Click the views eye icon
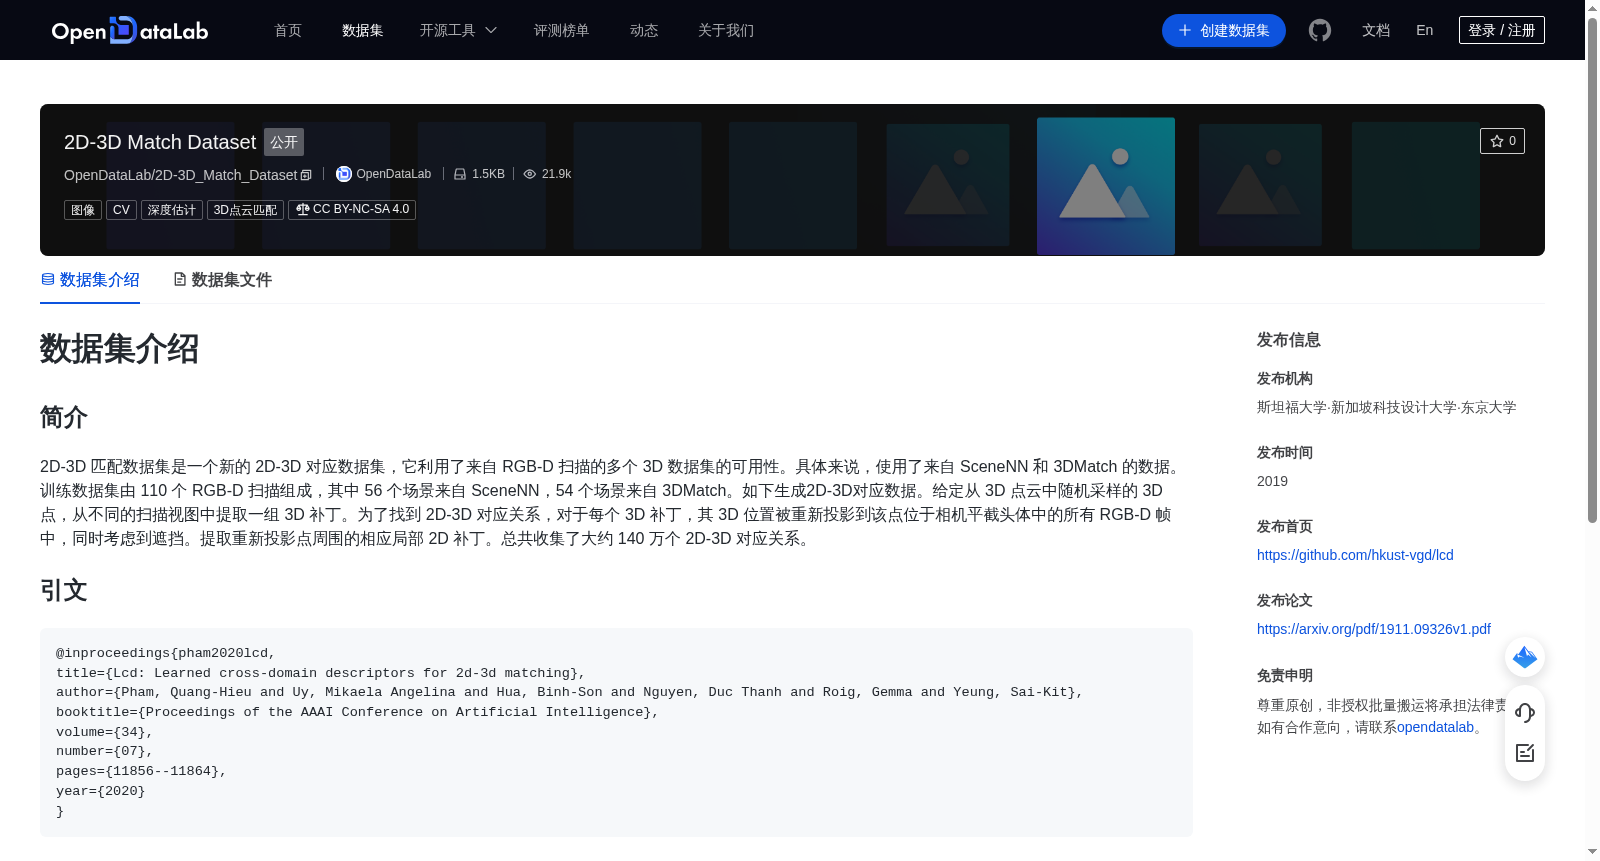Image resolution: width=1600 pixels, height=861 pixels. click(530, 174)
